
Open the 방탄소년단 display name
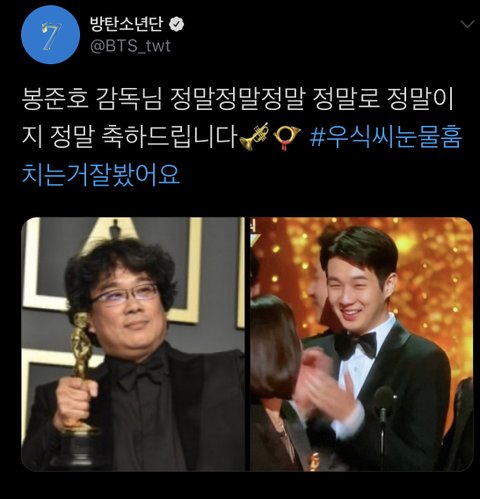[127, 24]
